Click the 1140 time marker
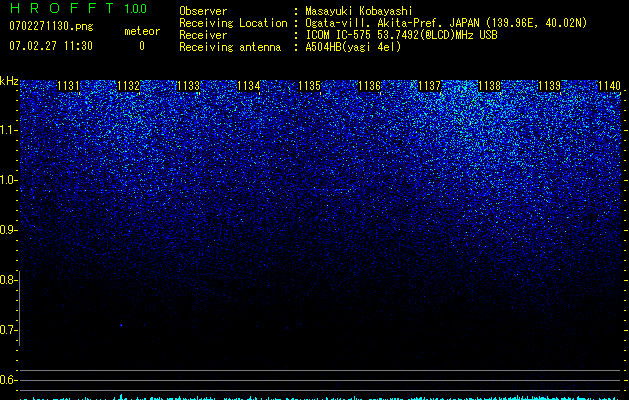The height and width of the screenshot is (400, 629). click(609, 86)
